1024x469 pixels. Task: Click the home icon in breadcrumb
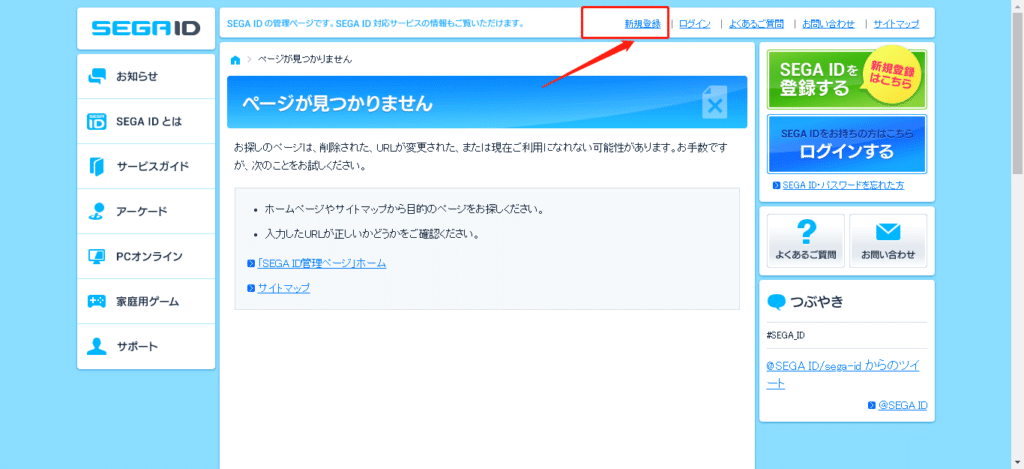coord(236,59)
